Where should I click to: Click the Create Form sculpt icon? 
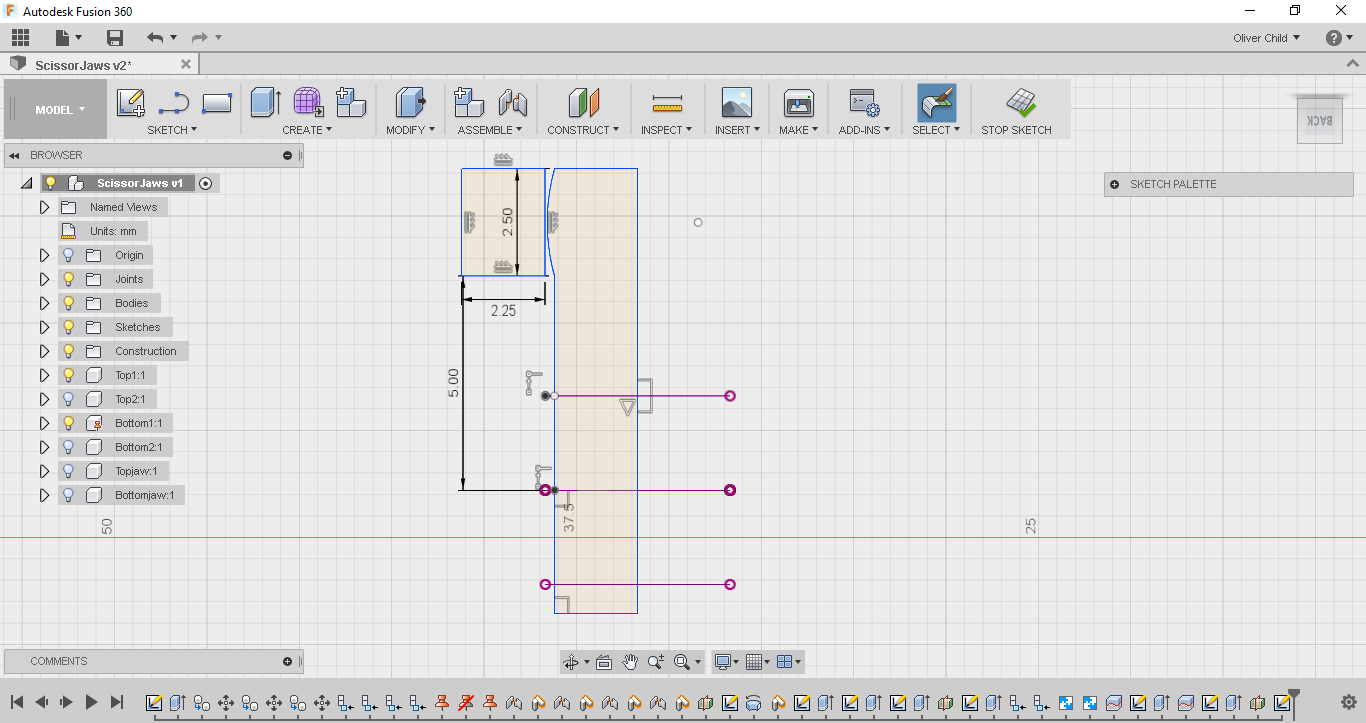(x=308, y=102)
